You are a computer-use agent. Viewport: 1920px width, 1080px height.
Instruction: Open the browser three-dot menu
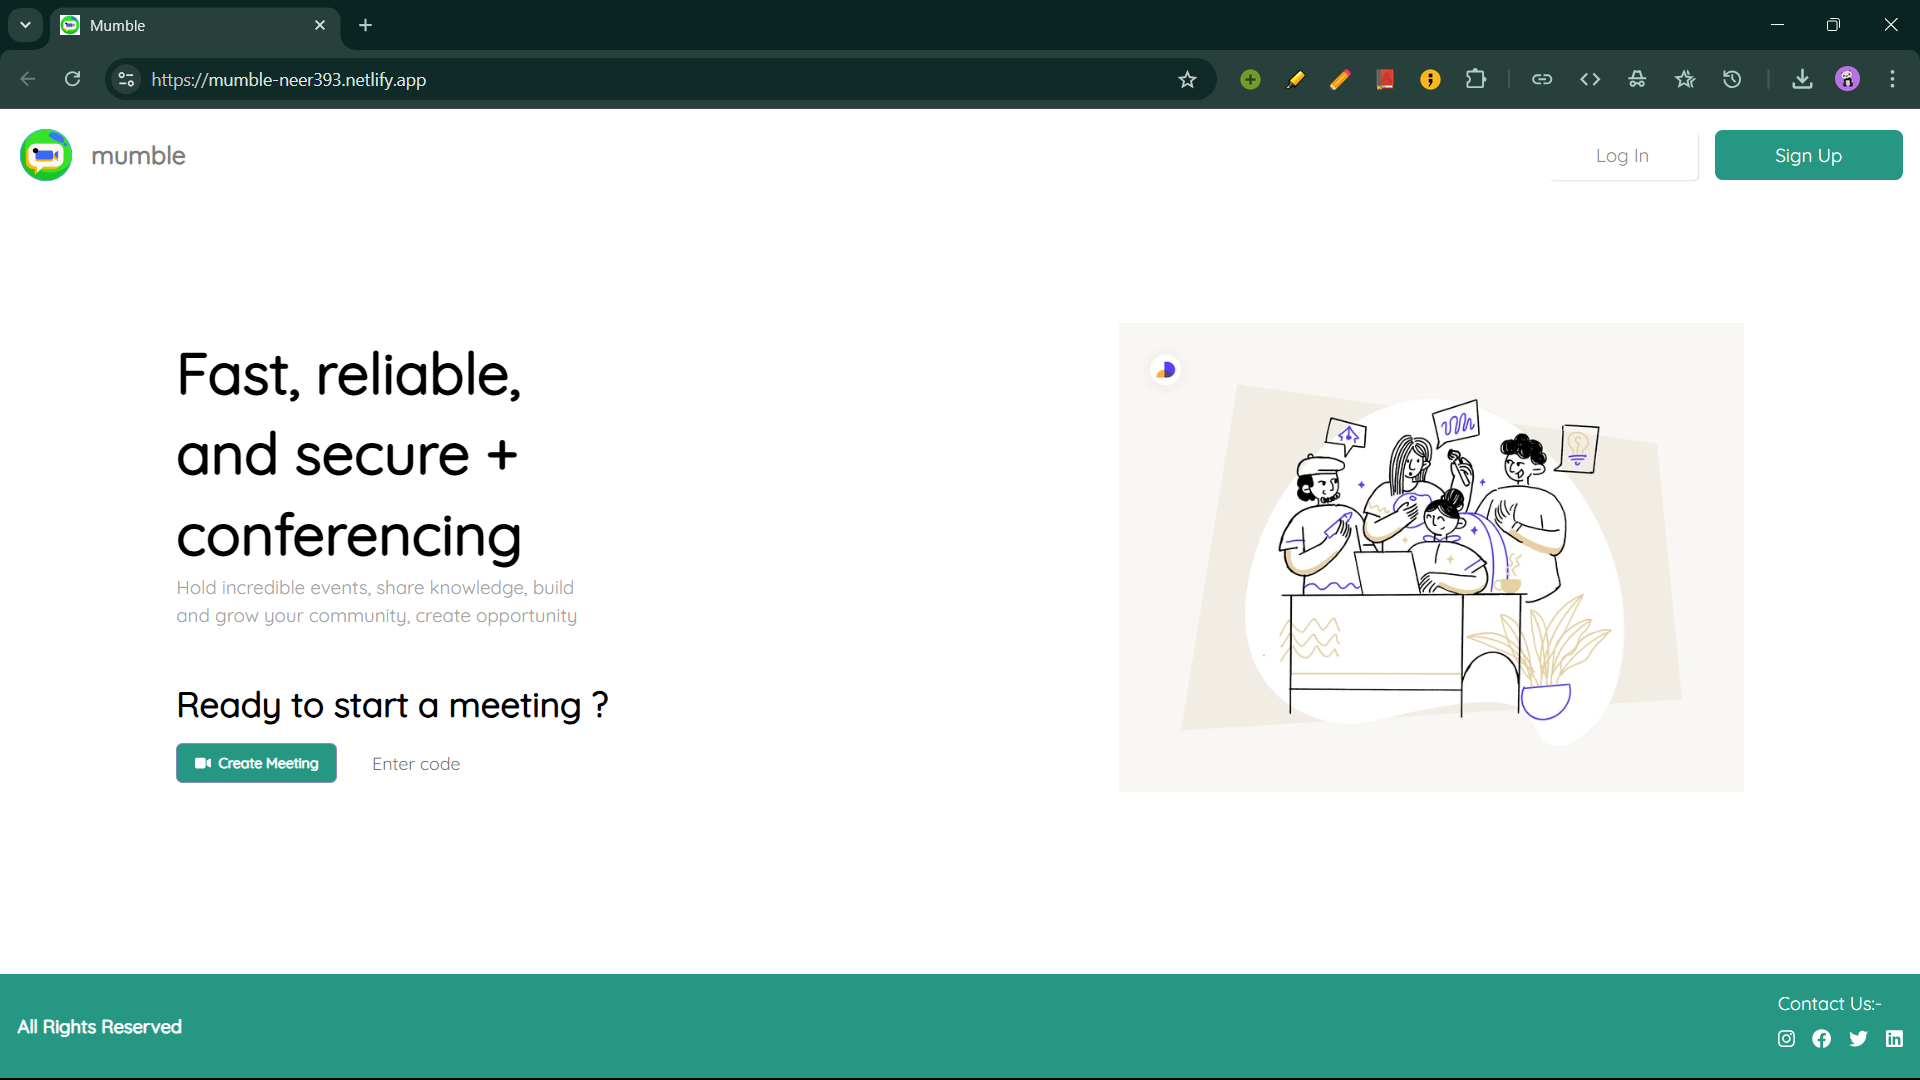point(1892,79)
